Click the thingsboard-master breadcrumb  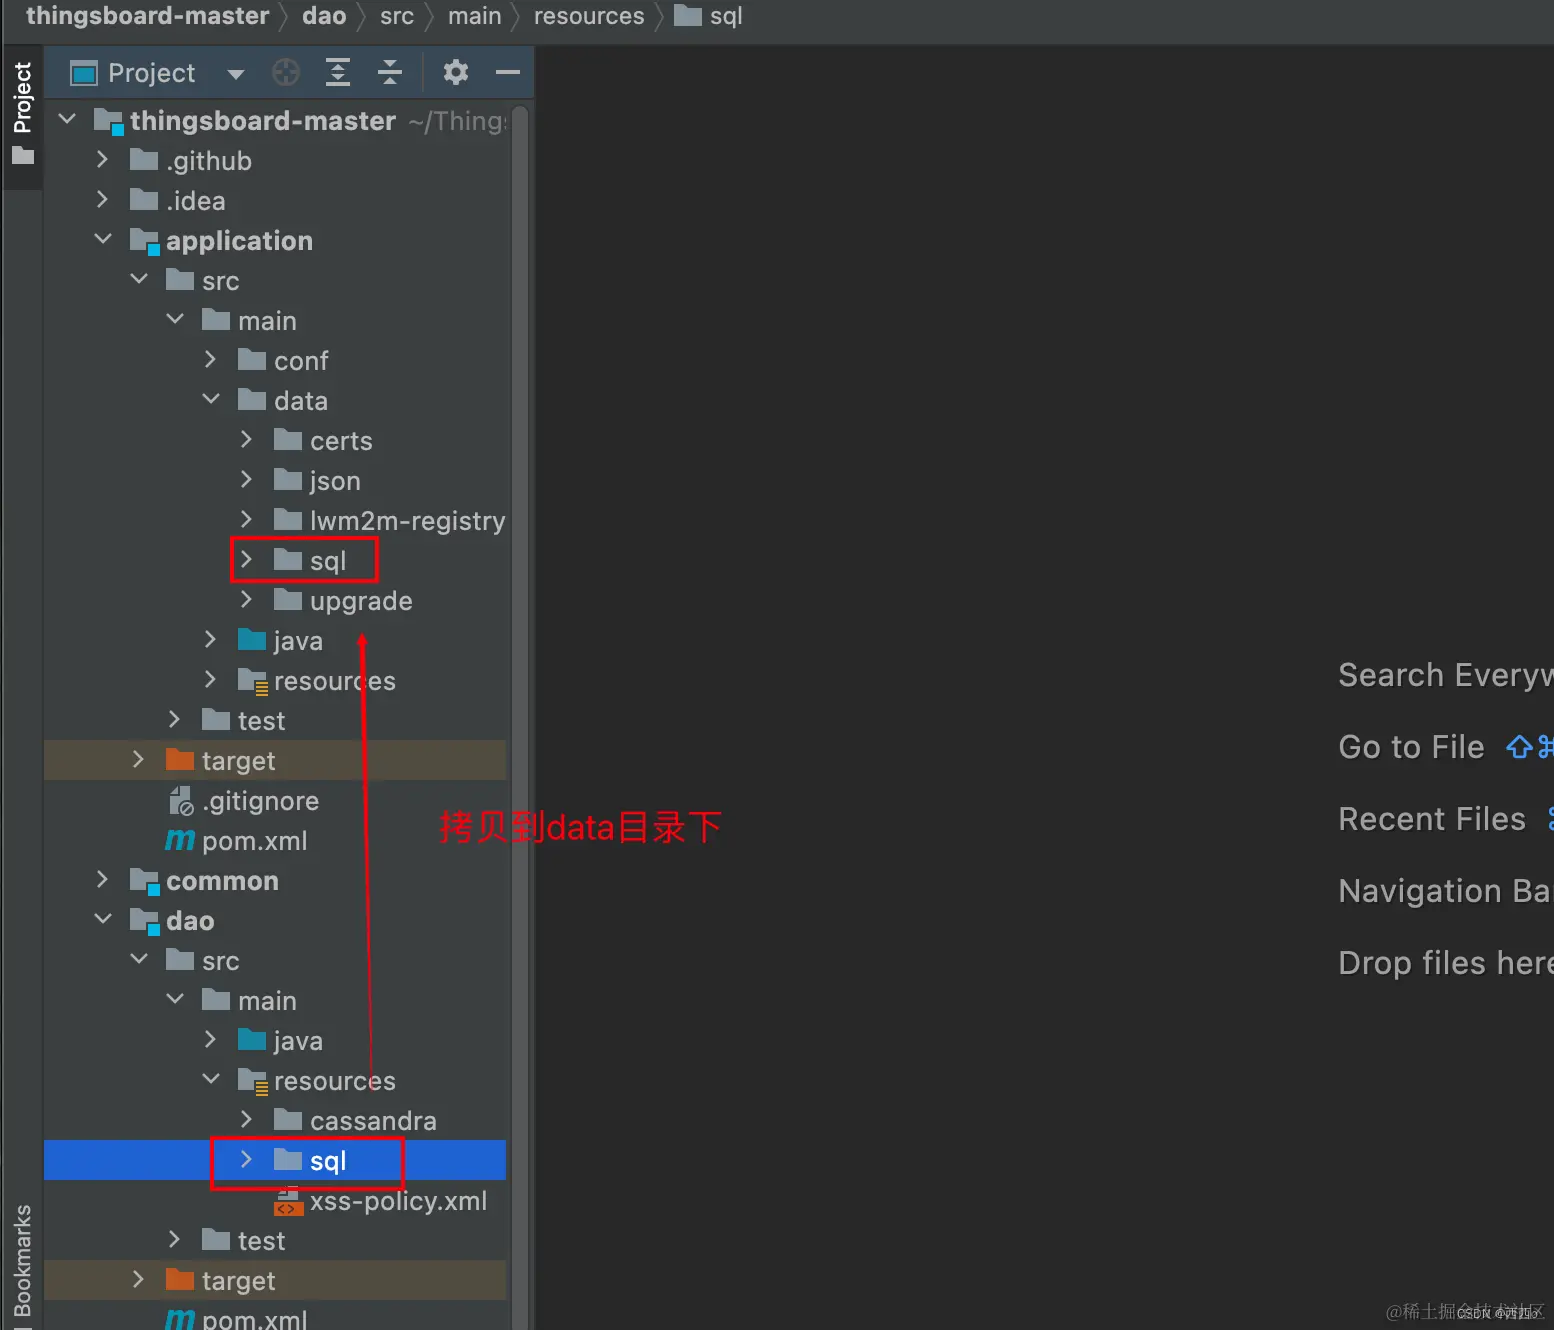(148, 16)
